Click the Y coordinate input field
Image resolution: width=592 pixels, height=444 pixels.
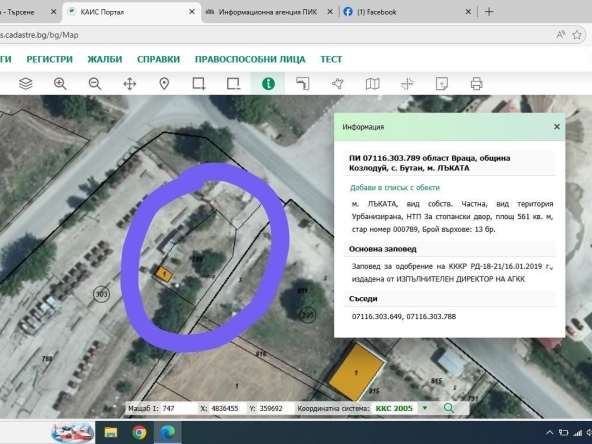276,409
